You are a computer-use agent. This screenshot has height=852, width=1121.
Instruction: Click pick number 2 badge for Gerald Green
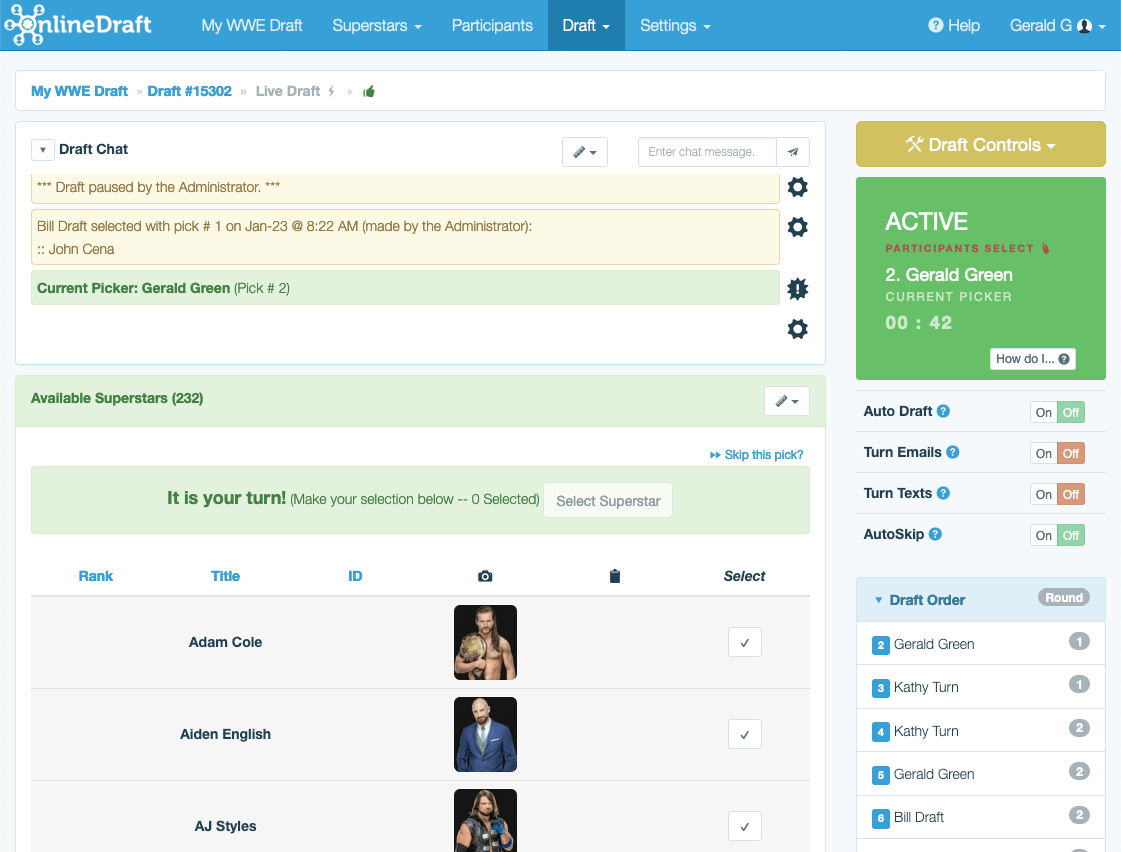pyautogui.click(x=881, y=645)
